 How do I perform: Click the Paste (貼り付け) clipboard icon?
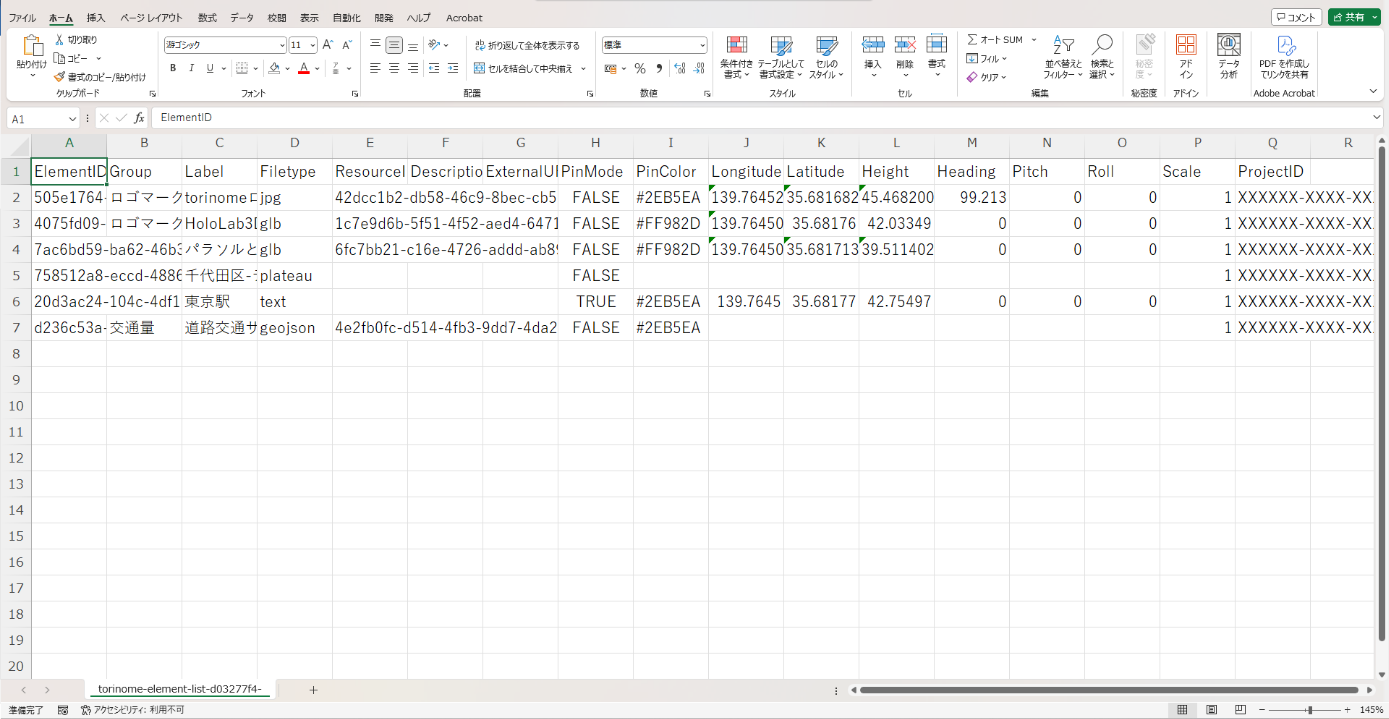pos(32,46)
